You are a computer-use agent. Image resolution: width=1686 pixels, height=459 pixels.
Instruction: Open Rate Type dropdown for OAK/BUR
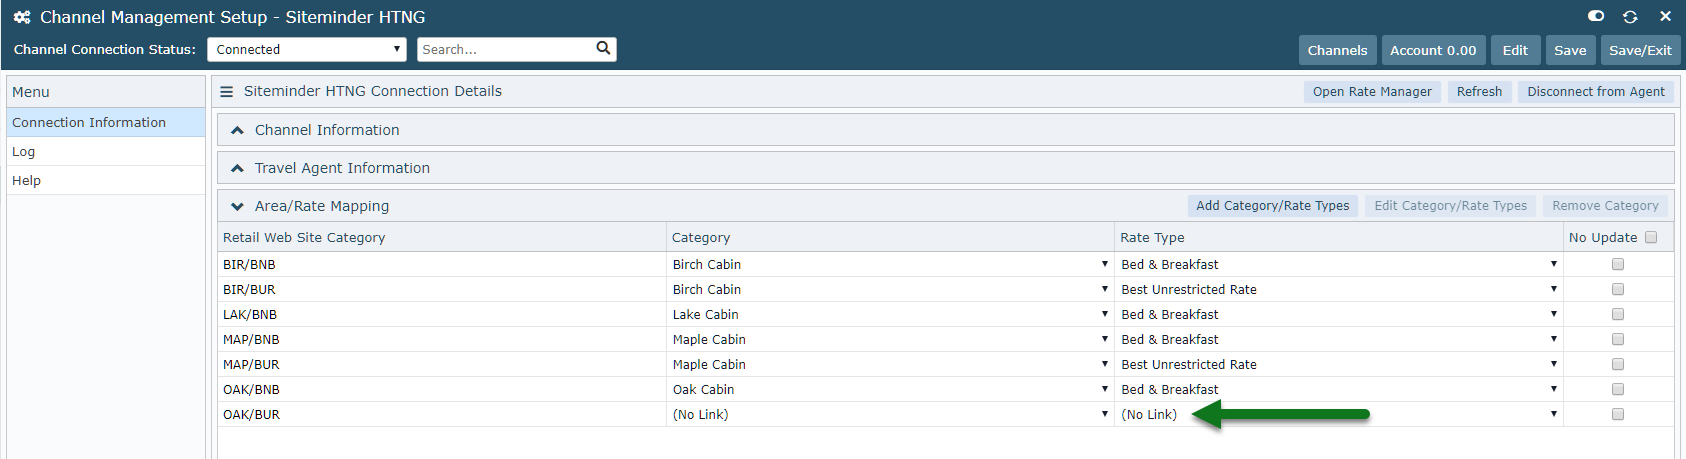(1339, 414)
